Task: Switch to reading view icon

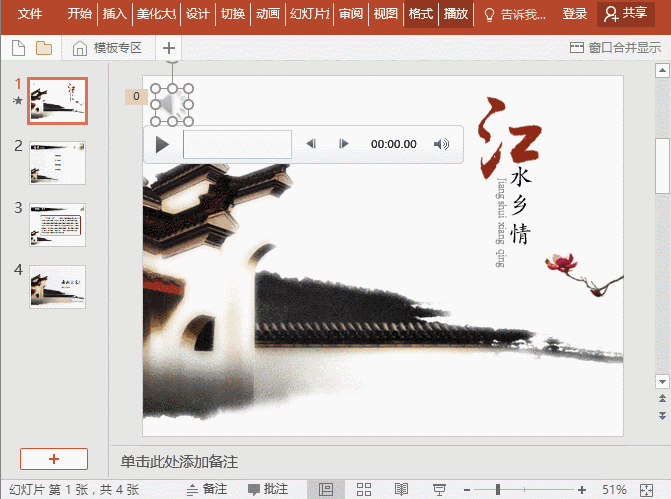Action: coord(401,489)
